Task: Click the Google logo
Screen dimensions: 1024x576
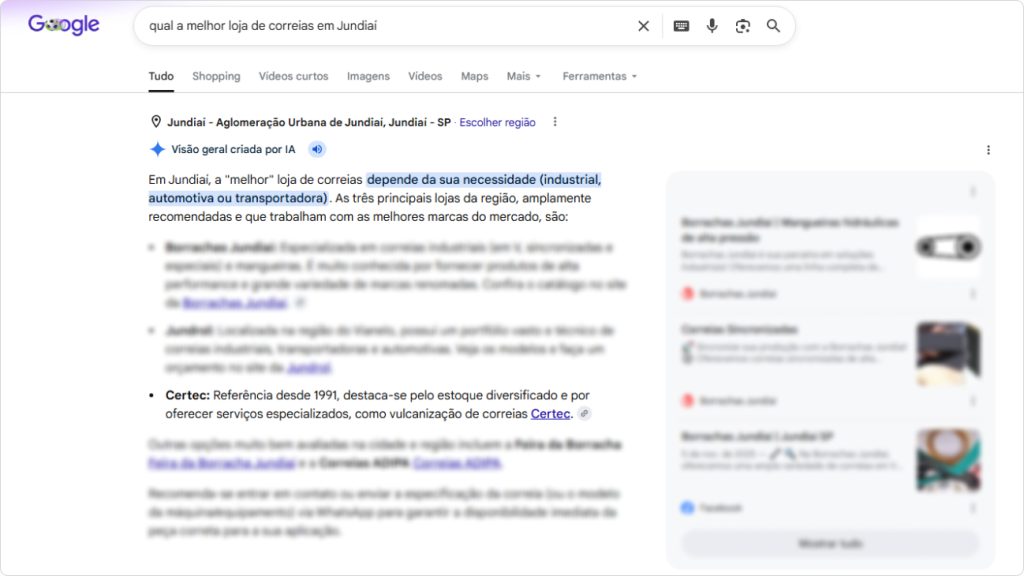Action: click(x=63, y=25)
